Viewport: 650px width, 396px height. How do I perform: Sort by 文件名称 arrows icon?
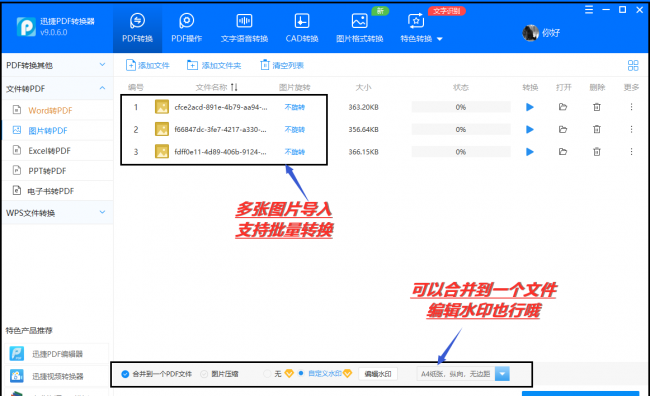(234, 87)
